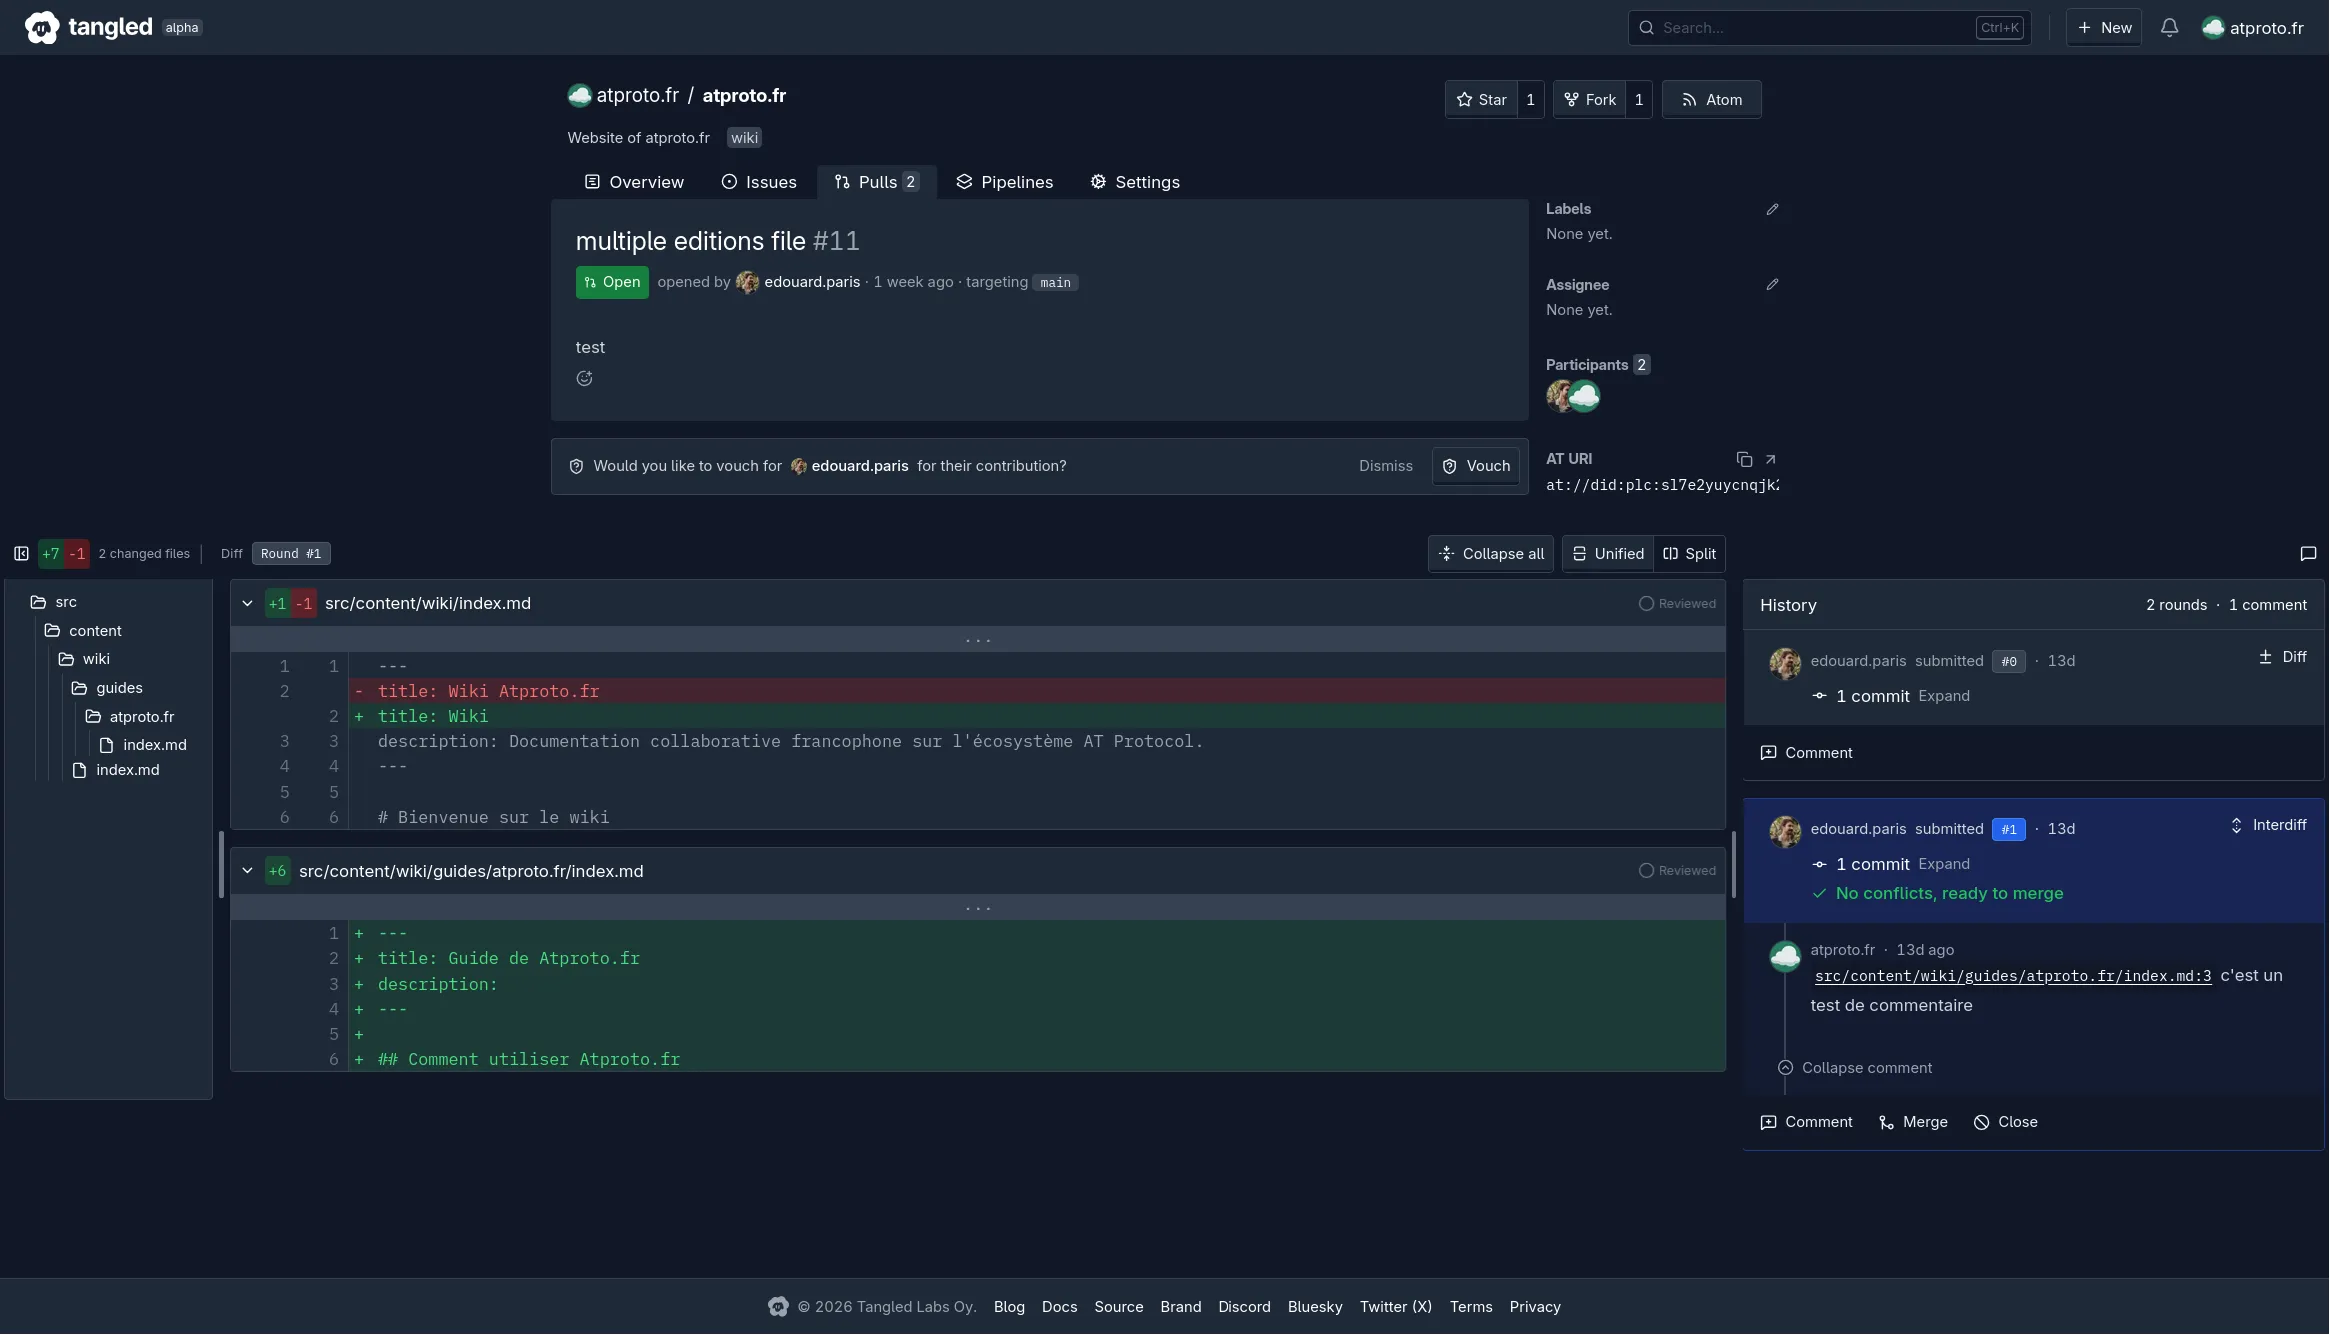Select index.md under atproto.fr folder
2330x1335 pixels.
coord(143,745)
